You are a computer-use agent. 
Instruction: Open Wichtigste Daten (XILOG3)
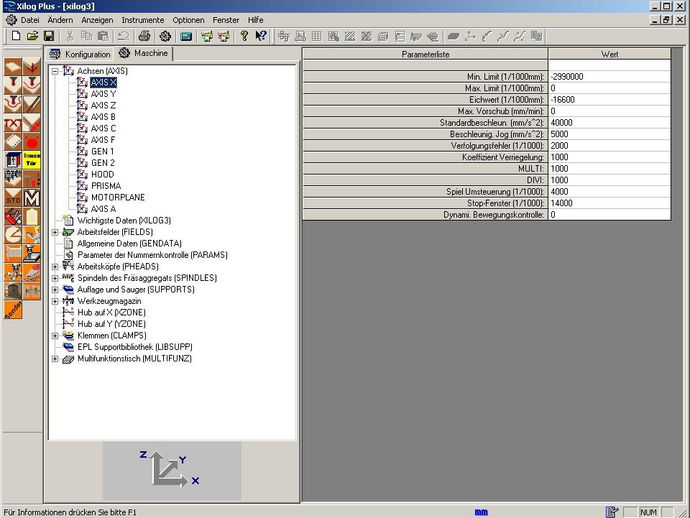point(124,220)
